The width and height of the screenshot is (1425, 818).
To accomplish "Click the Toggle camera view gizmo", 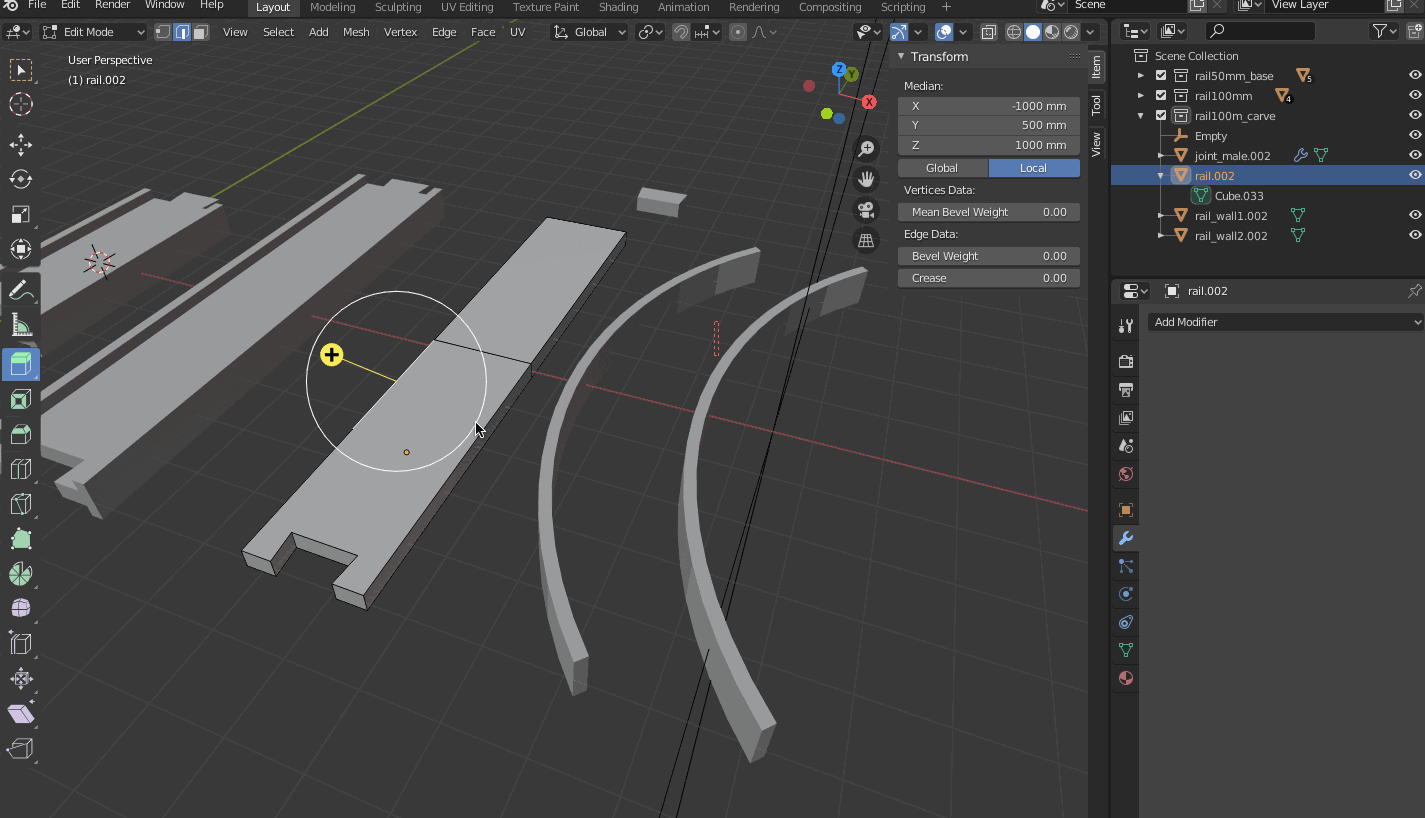I will tap(866, 210).
